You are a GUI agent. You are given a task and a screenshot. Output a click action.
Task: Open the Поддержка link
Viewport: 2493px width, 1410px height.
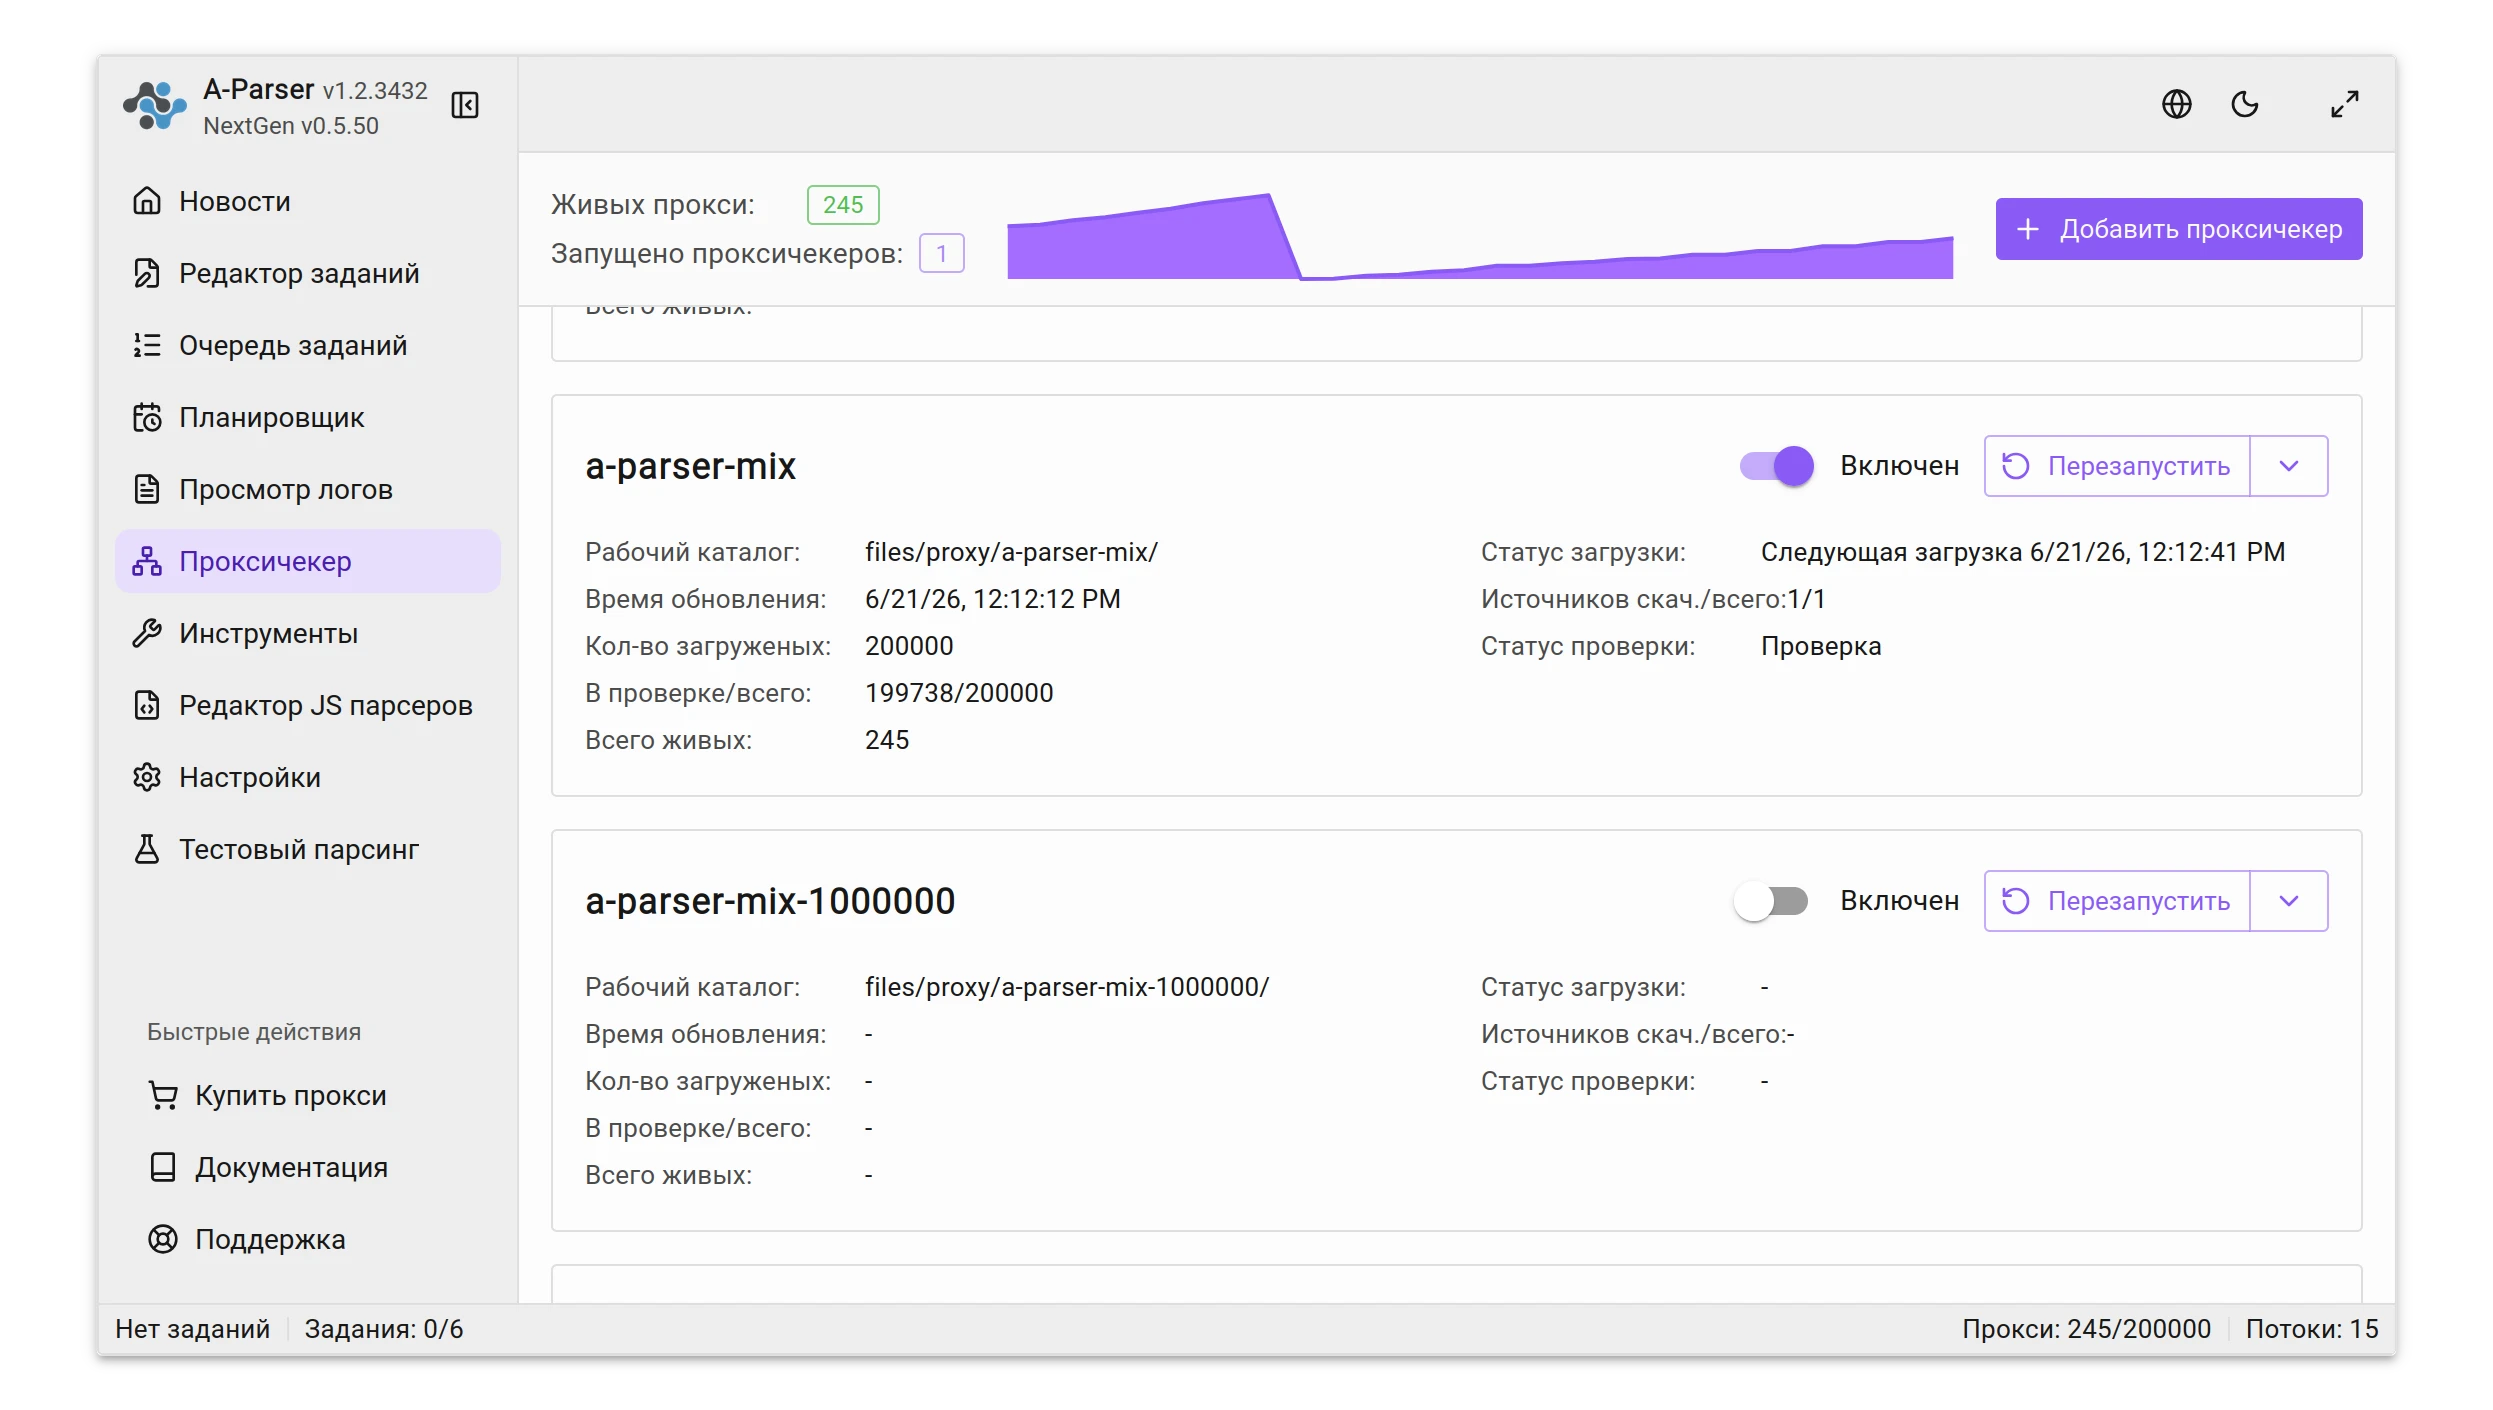pyautogui.click(x=308, y=1239)
